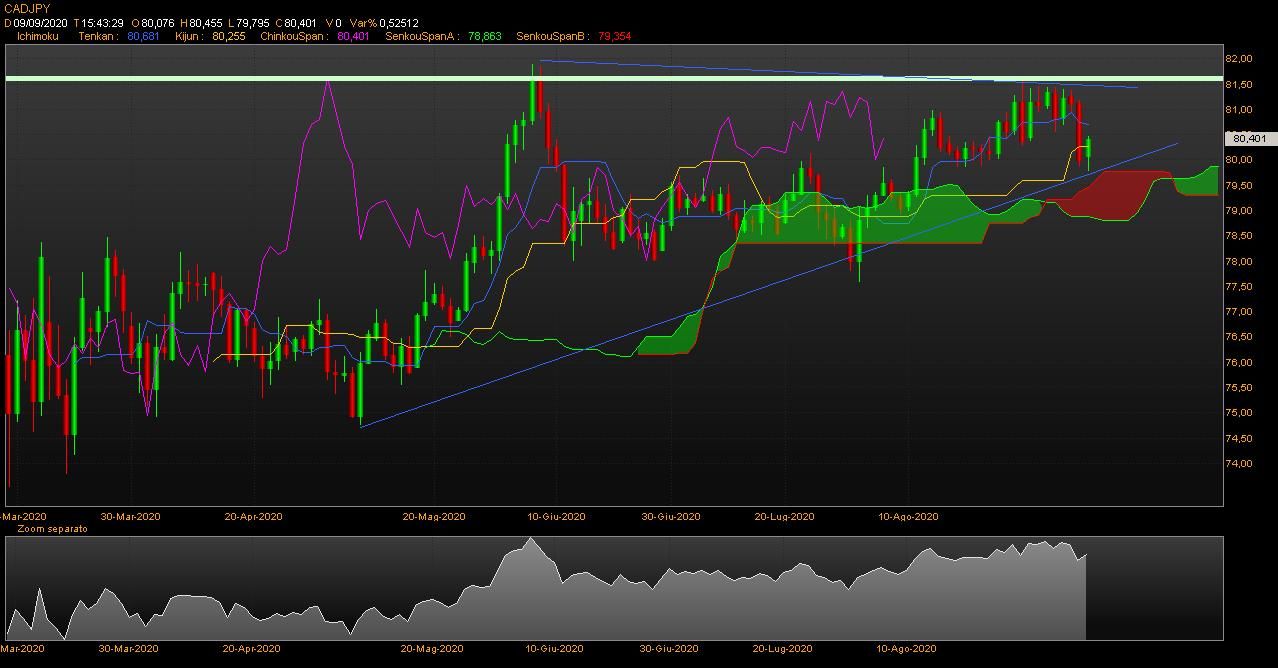Click the Var% value 0,52512
Screen dimensions: 1278x668
(398, 22)
